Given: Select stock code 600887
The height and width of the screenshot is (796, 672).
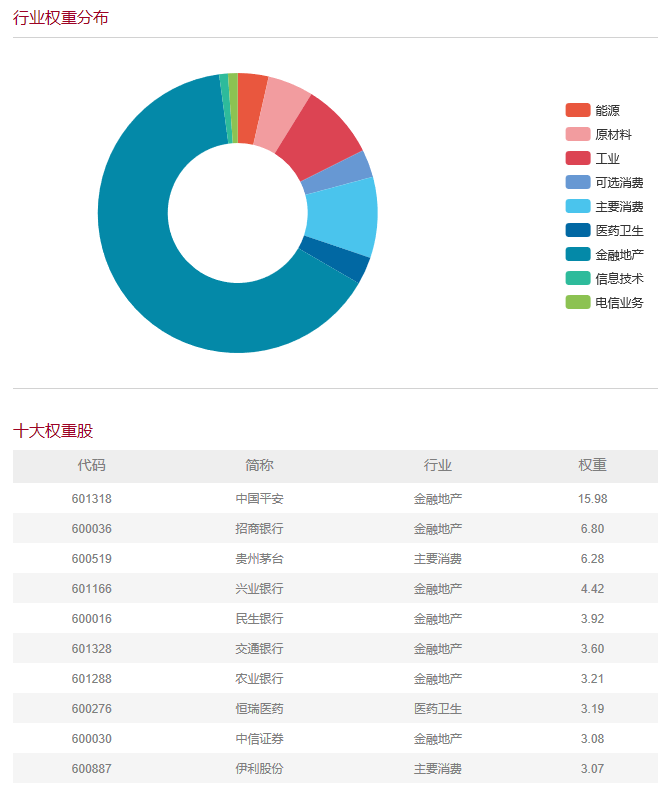Looking at the screenshot, I should tap(91, 768).
